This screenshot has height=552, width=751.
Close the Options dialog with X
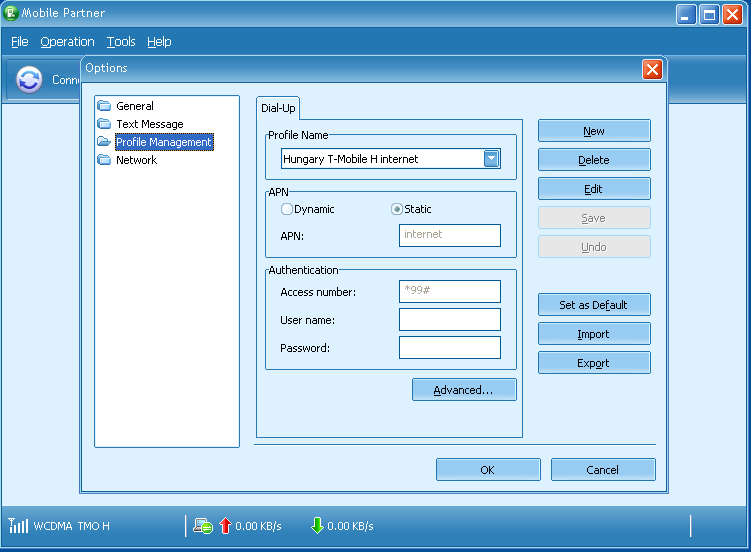tap(652, 69)
